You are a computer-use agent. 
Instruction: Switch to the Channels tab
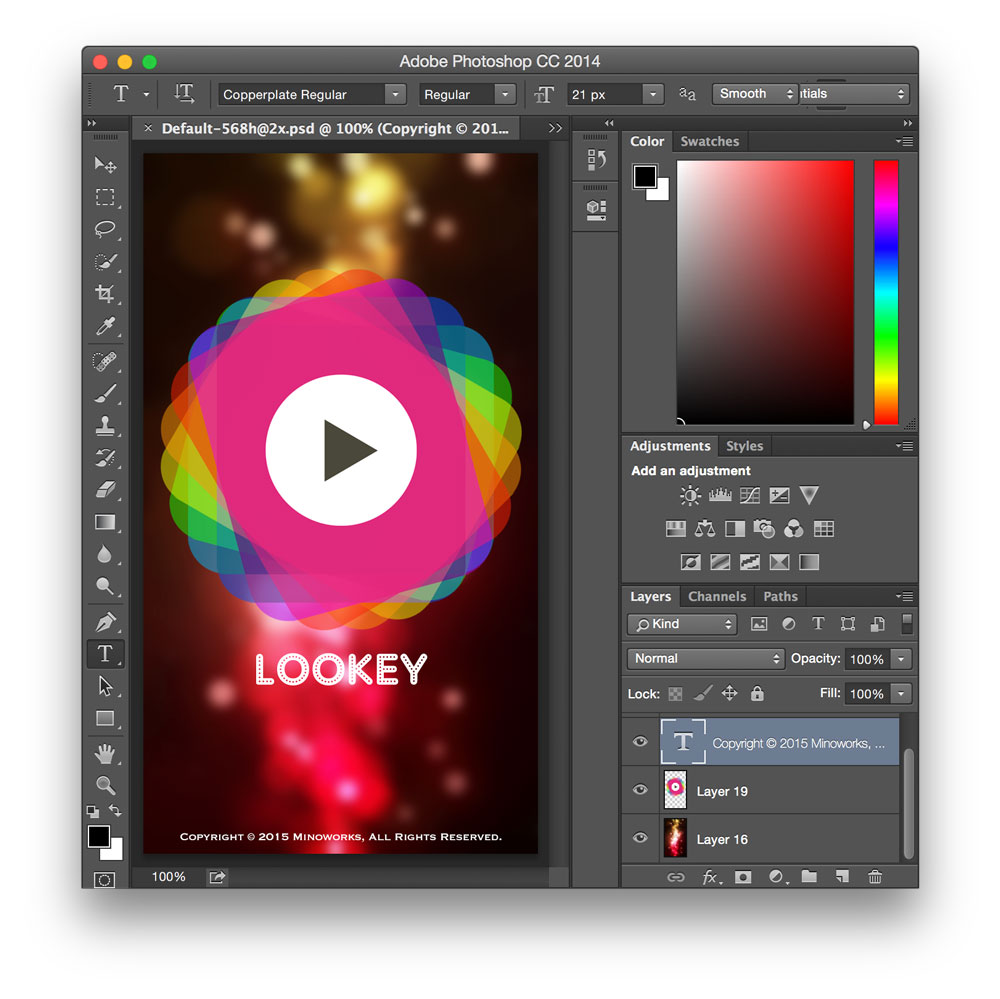[717, 597]
